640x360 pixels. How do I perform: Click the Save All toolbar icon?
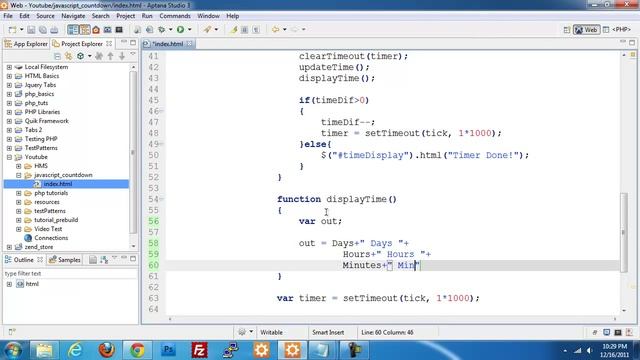[x=42, y=30]
